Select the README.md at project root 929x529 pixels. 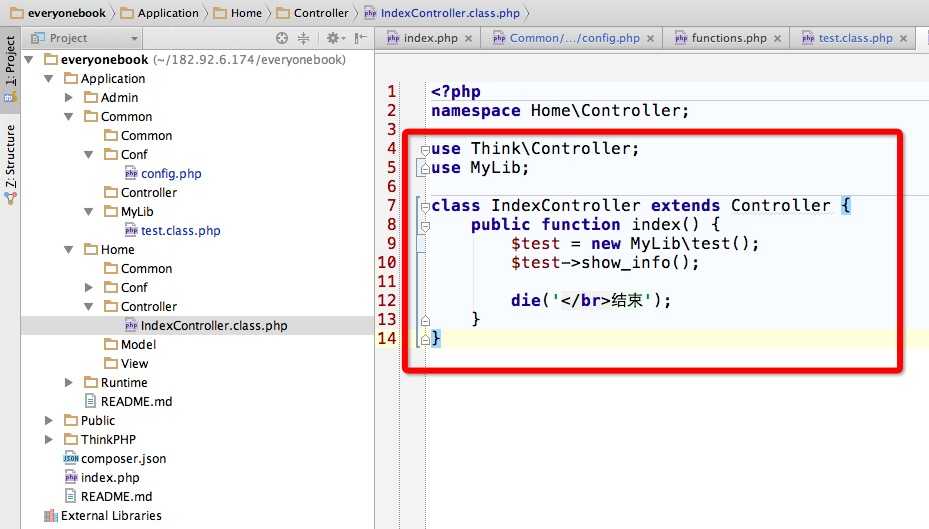point(116,496)
